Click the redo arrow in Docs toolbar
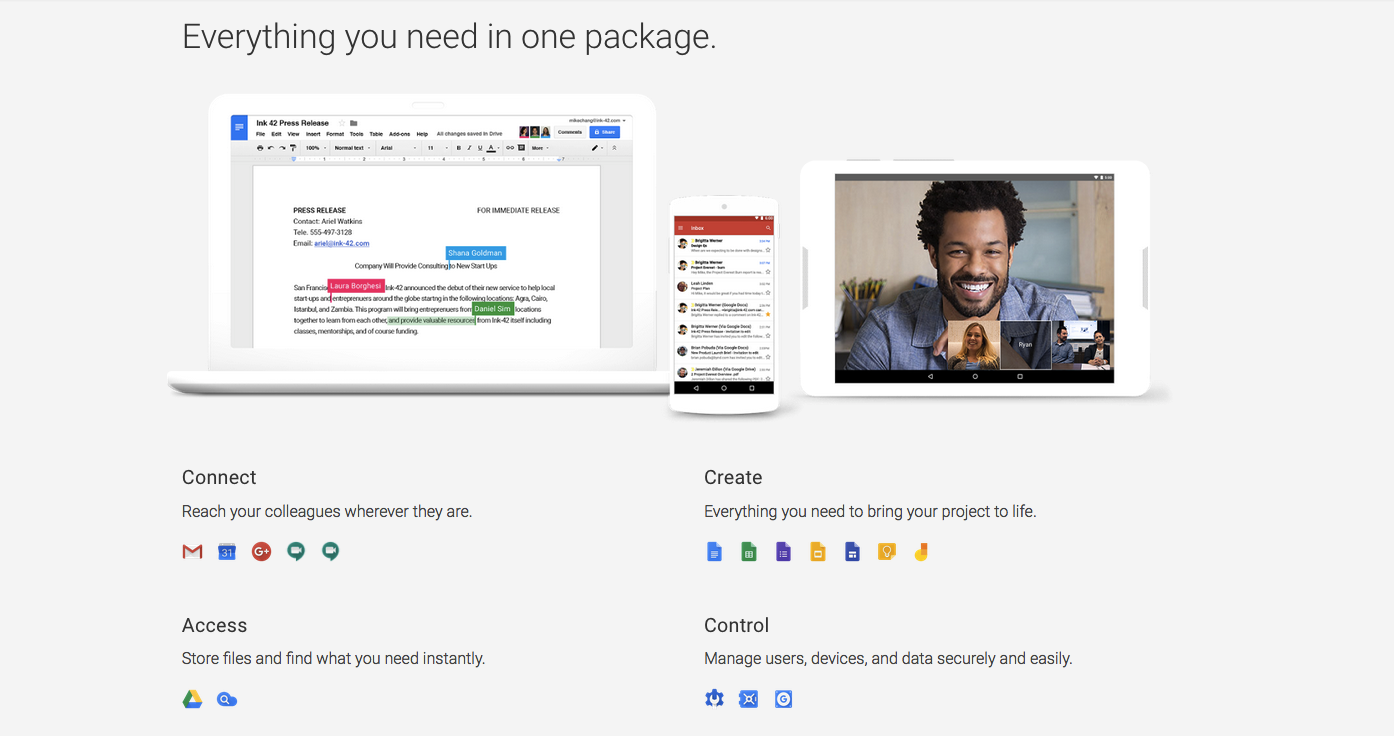 pyautogui.click(x=282, y=148)
